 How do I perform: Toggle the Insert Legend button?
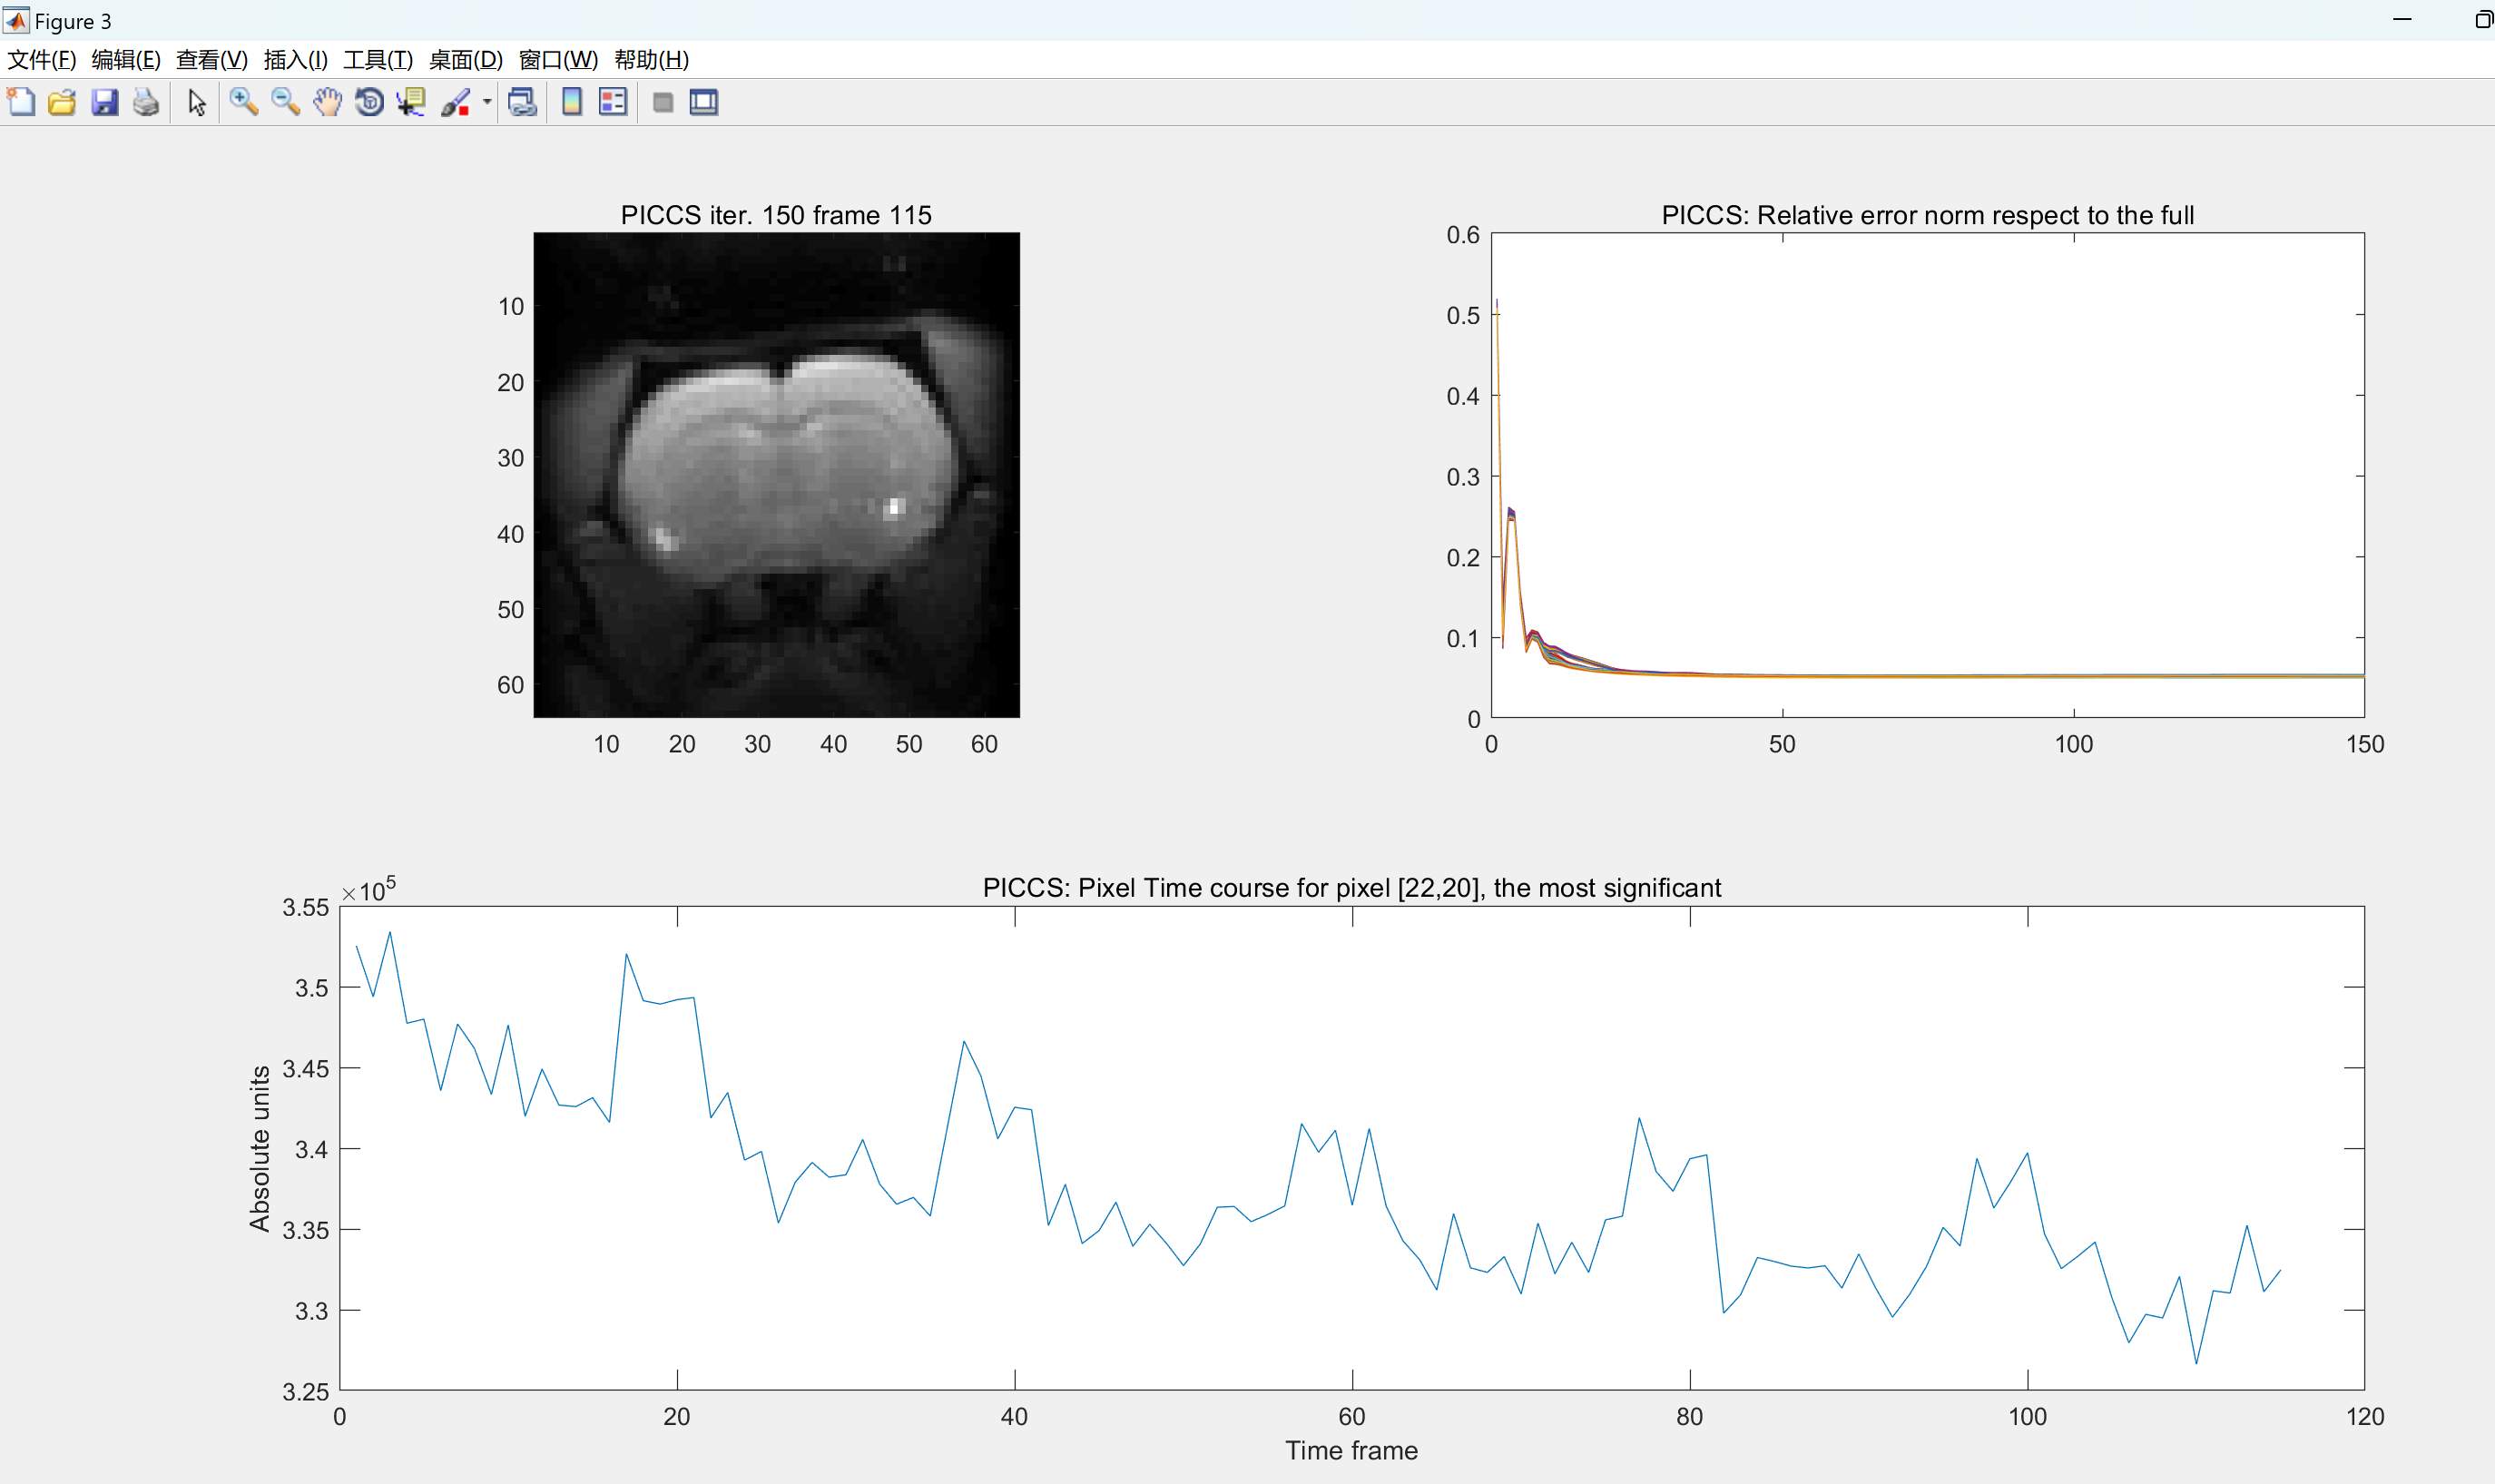point(613,102)
